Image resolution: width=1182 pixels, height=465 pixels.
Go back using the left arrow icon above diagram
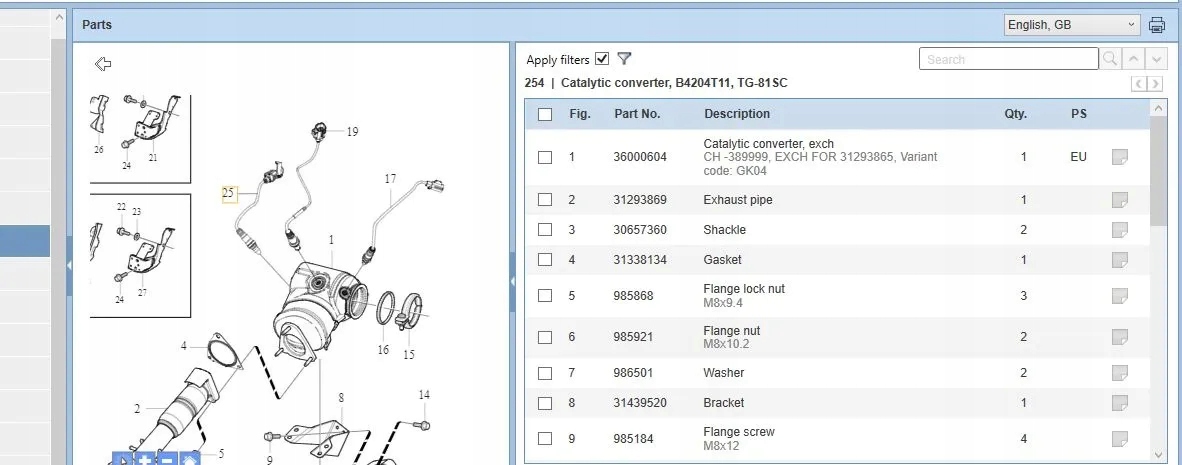click(x=103, y=64)
